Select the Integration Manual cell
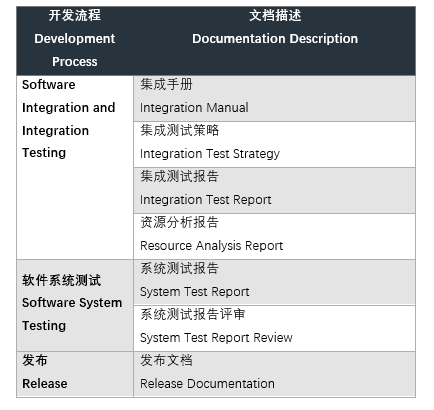434x410 pixels. click(274, 99)
